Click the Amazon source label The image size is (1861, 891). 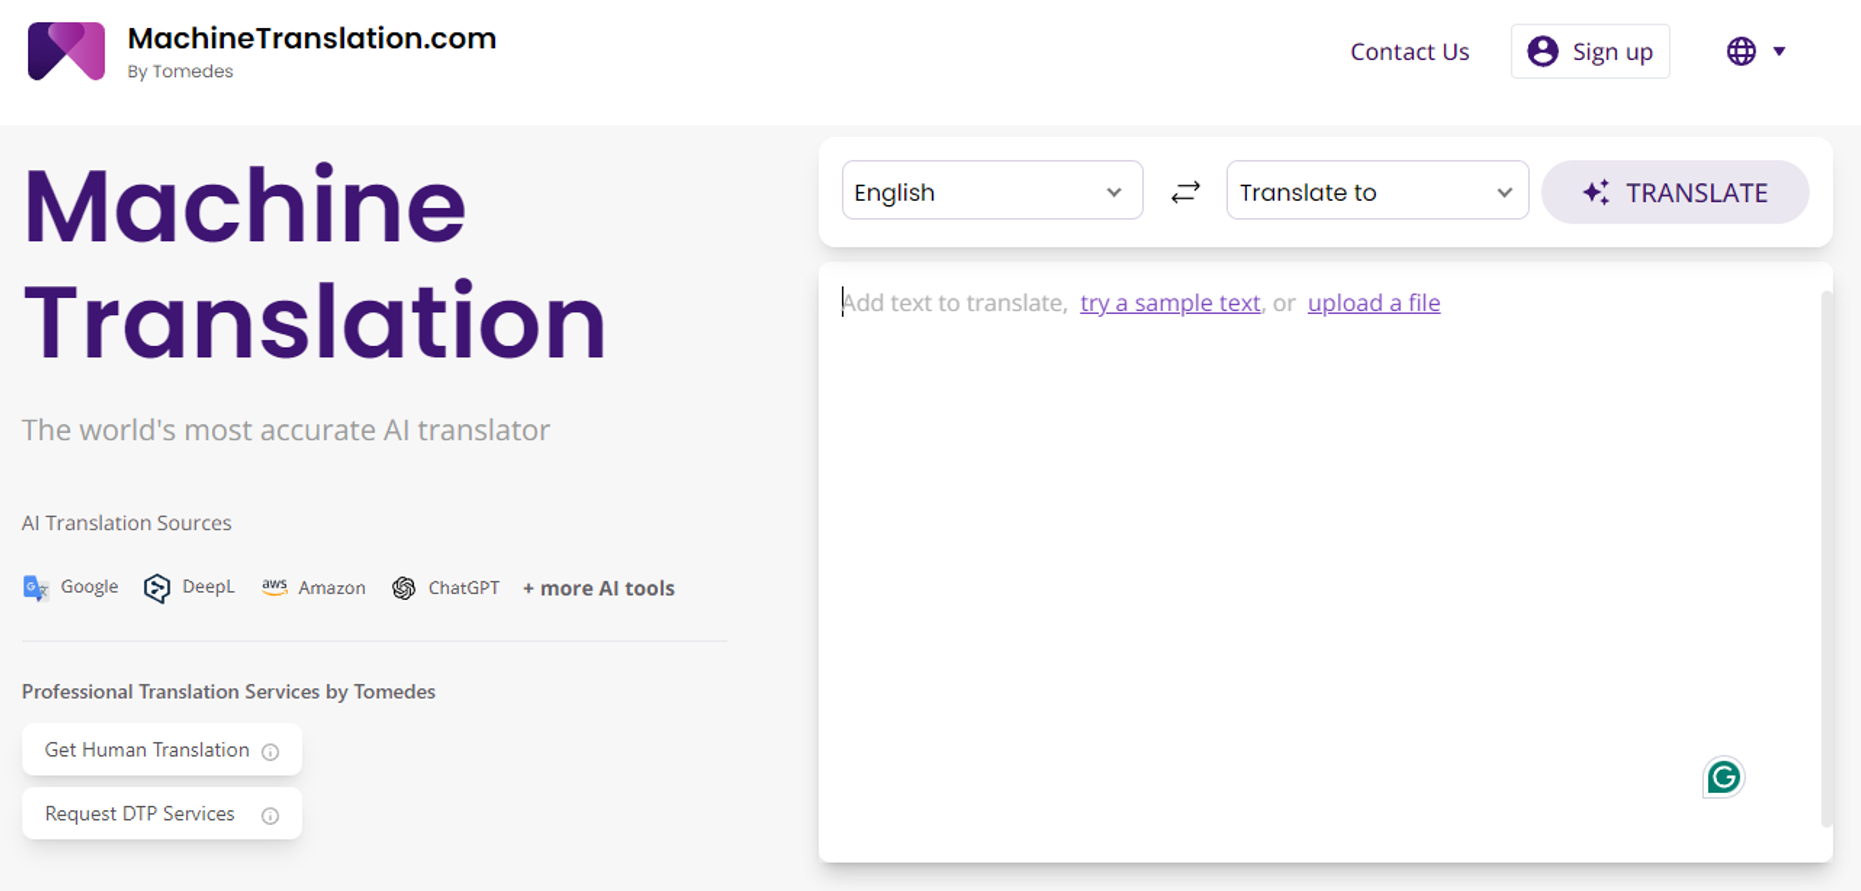click(332, 588)
